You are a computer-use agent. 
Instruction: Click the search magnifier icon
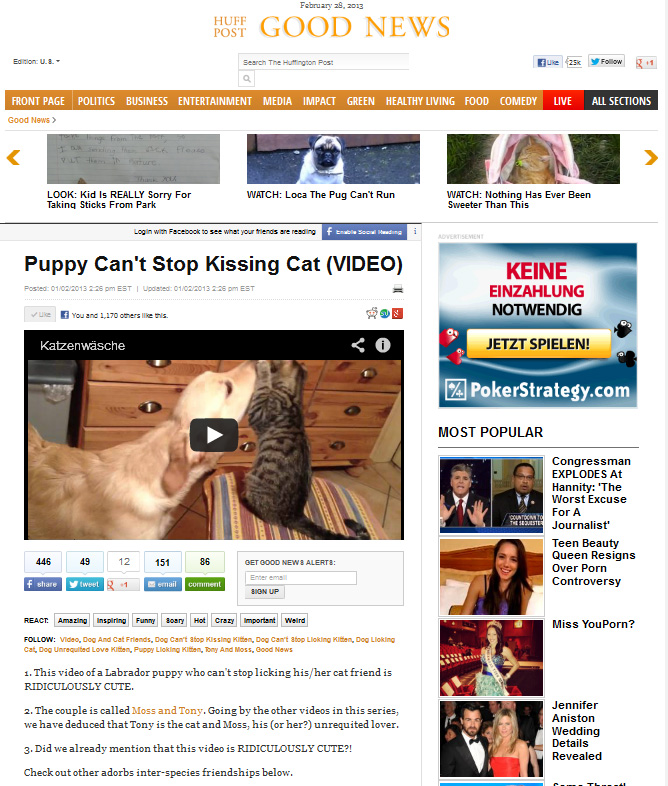pos(247,78)
